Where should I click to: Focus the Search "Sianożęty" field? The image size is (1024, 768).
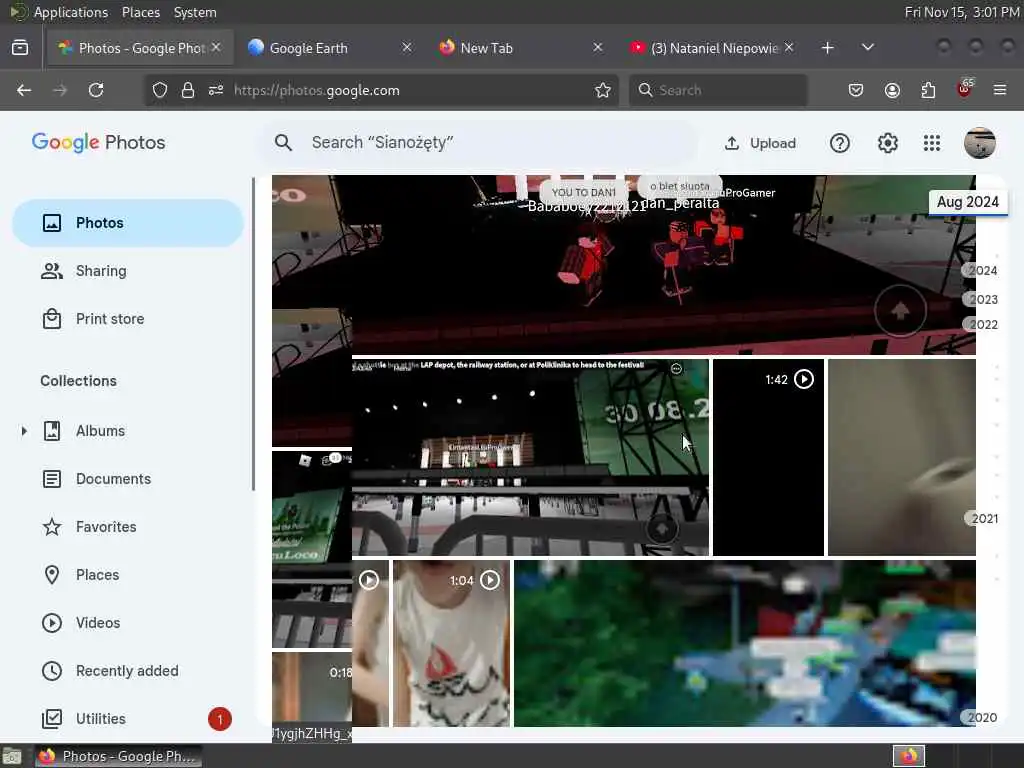pos(480,142)
